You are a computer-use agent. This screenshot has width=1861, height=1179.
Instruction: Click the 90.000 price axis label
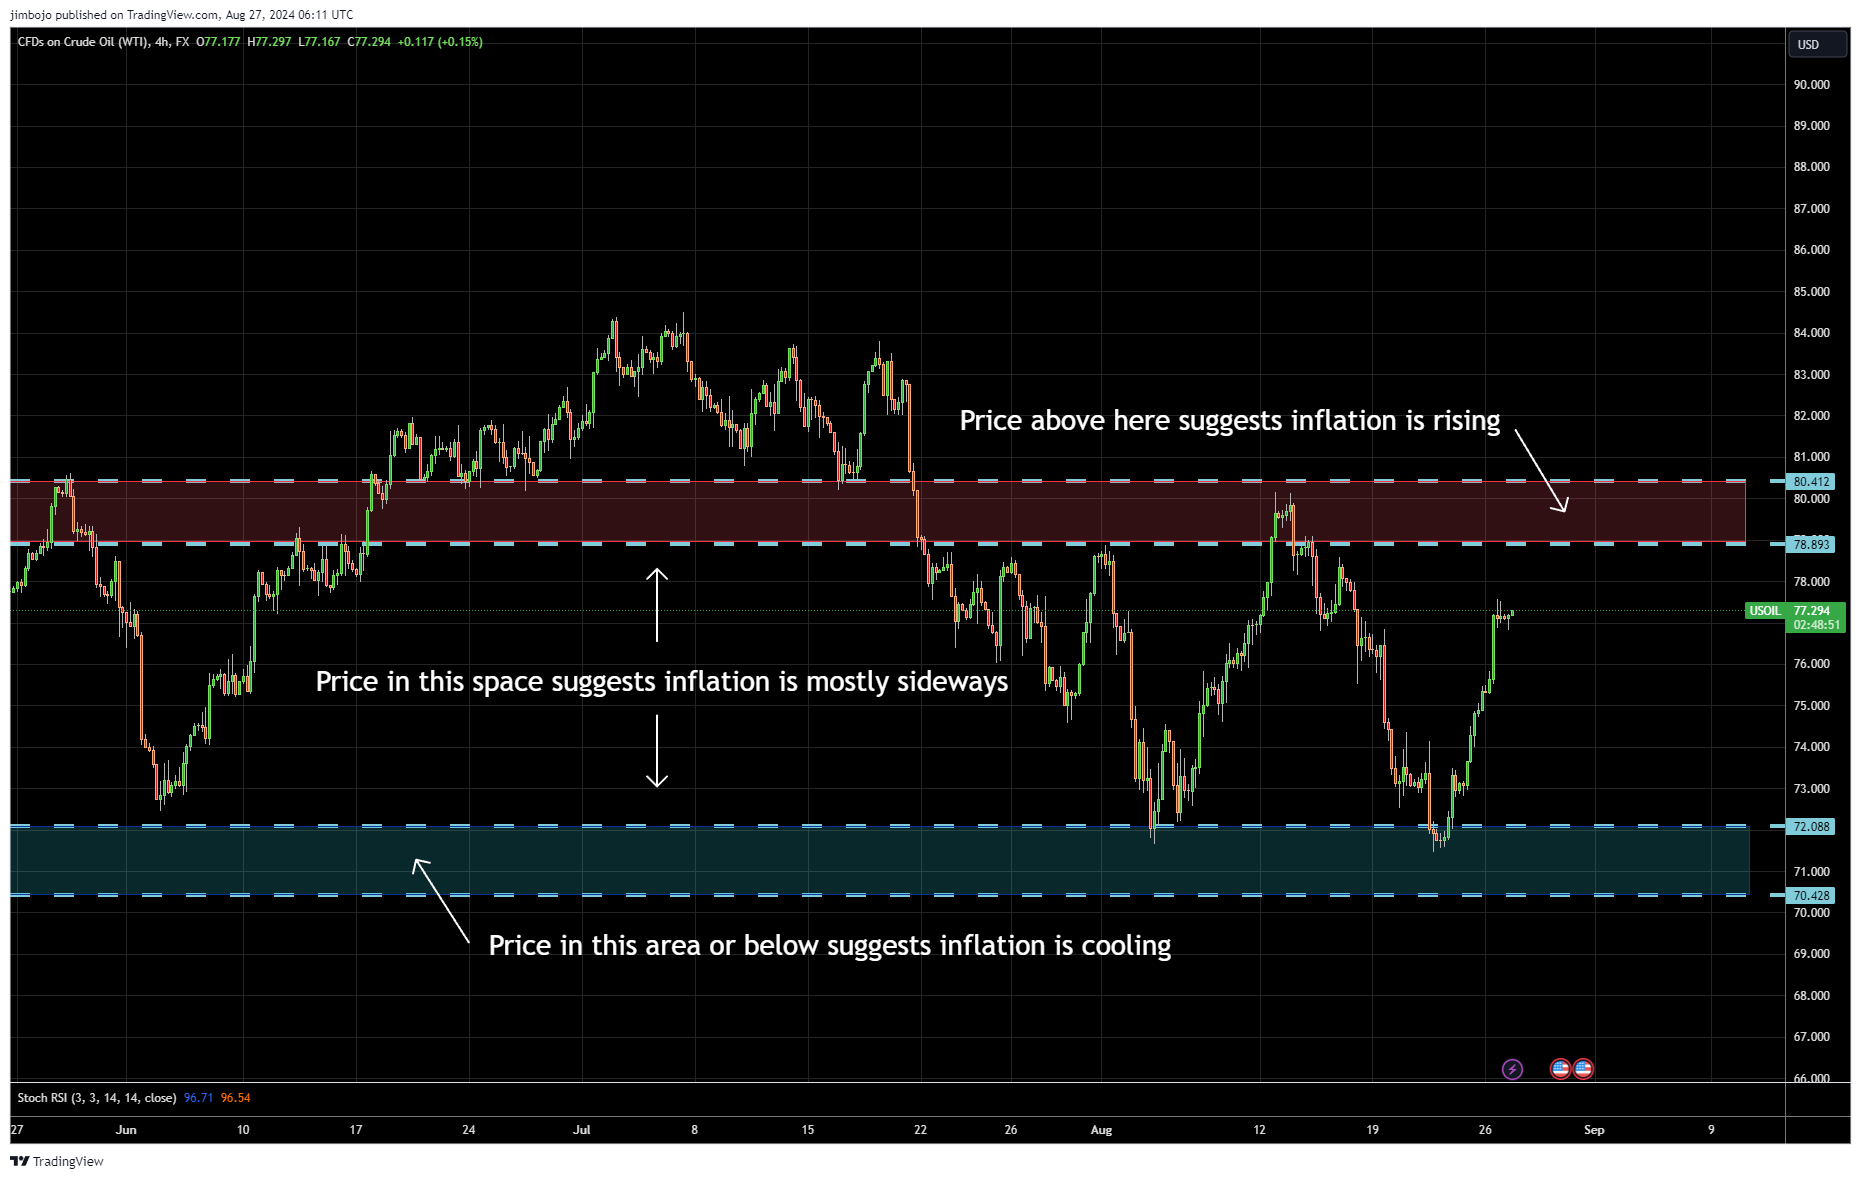point(1811,85)
